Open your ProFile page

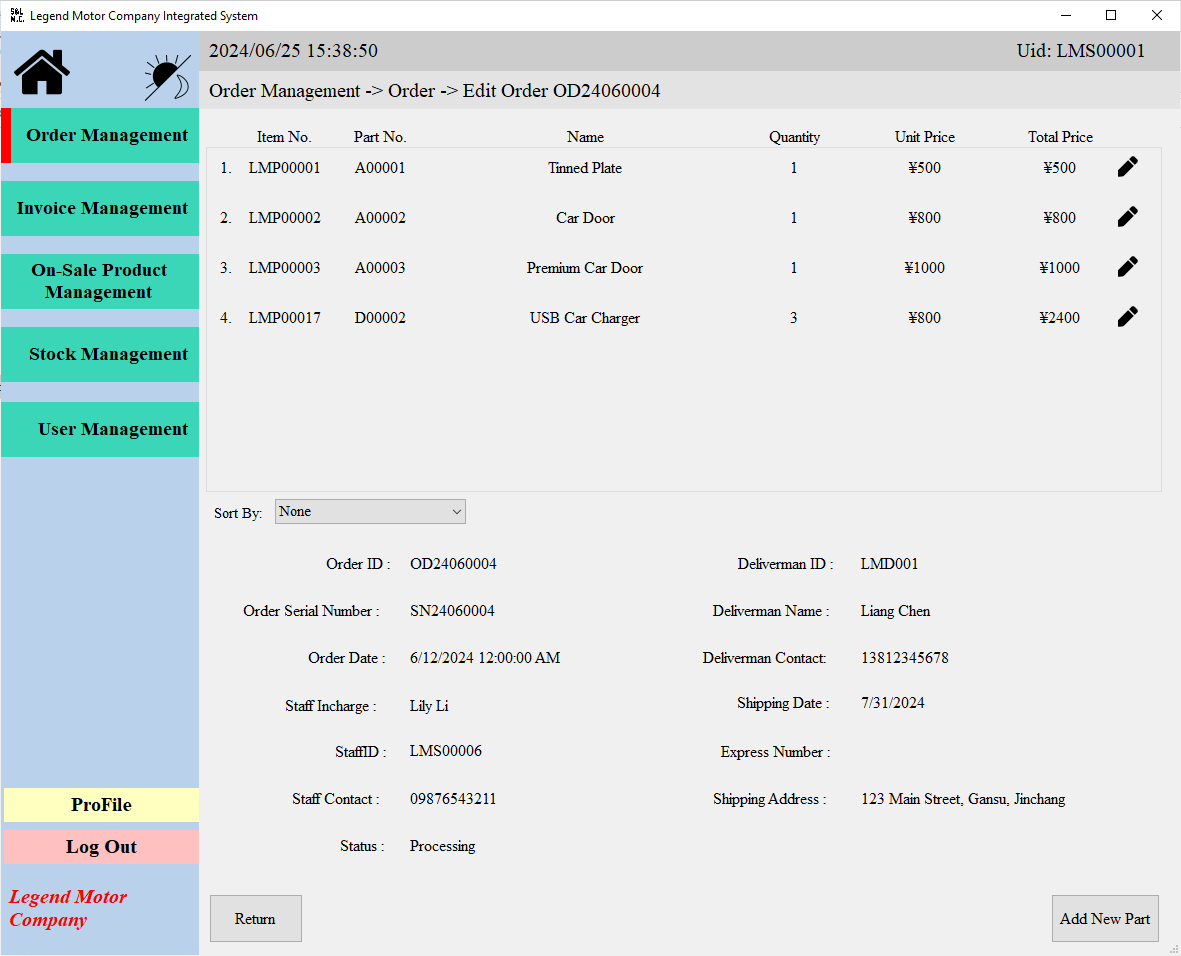click(101, 804)
